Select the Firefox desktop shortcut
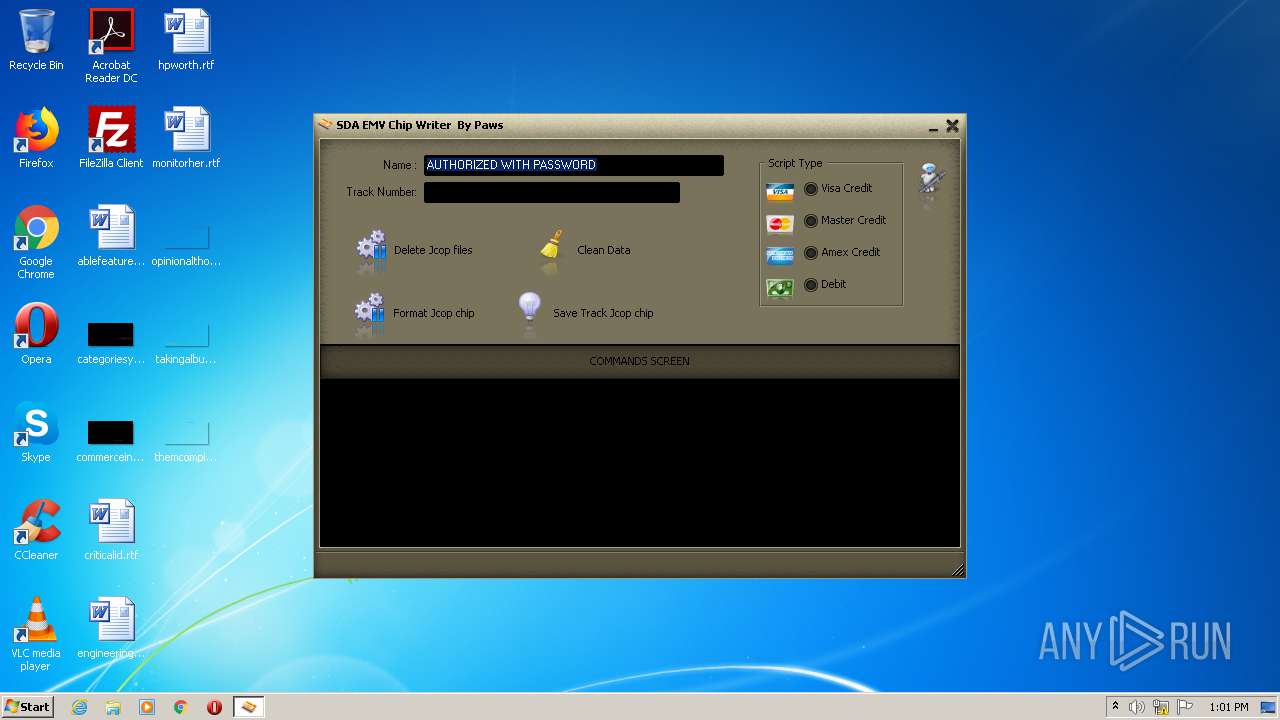The width and height of the screenshot is (1280, 720). 36,138
